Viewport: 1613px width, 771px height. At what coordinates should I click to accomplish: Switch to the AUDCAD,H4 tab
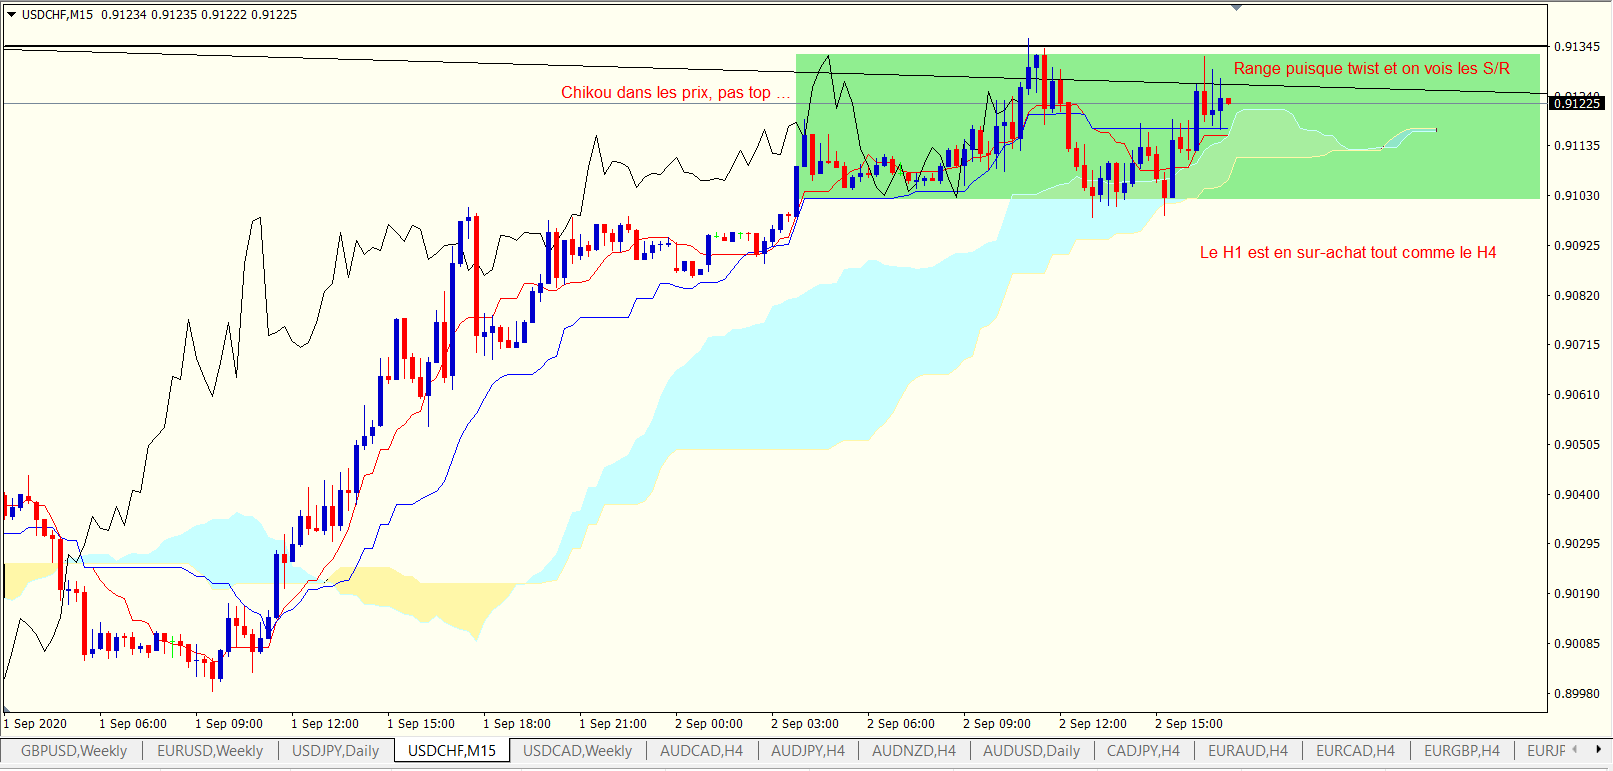701,751
